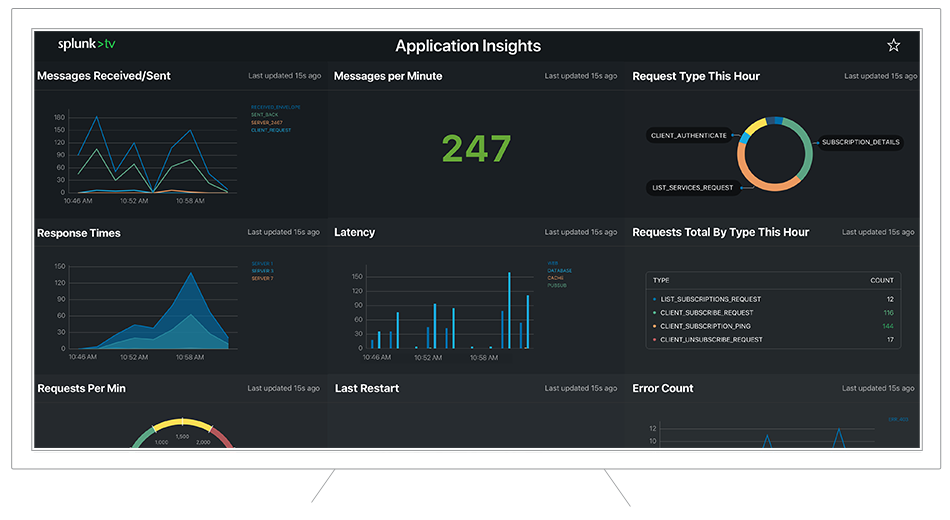Click the yellow segment of the donut chart
The width and height of the screenshot is (950, 520).
[x=755, y=127]
